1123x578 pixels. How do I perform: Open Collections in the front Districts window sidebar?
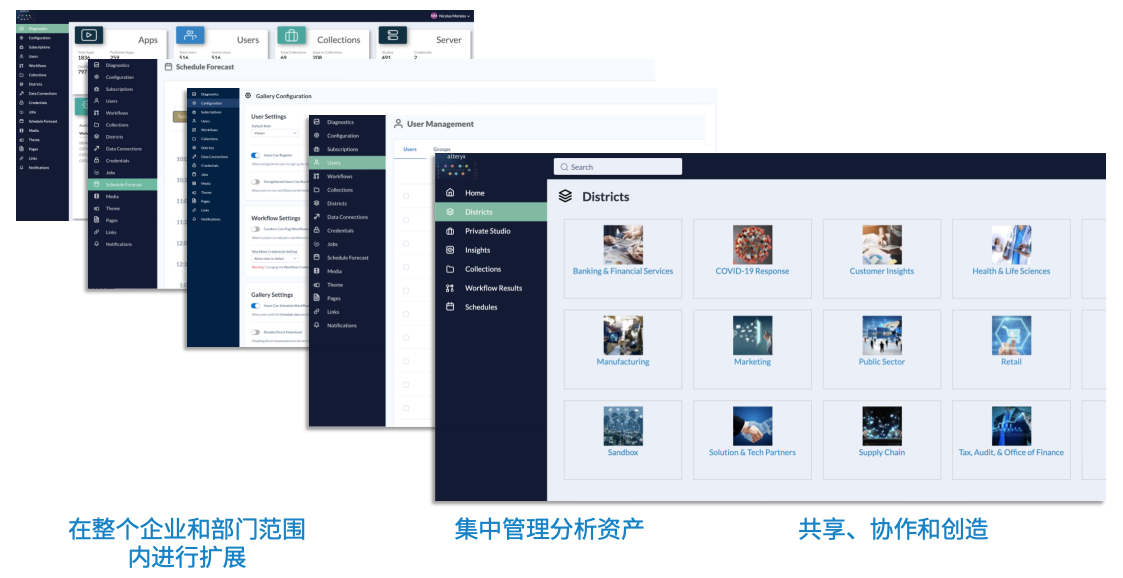(491, 269)
